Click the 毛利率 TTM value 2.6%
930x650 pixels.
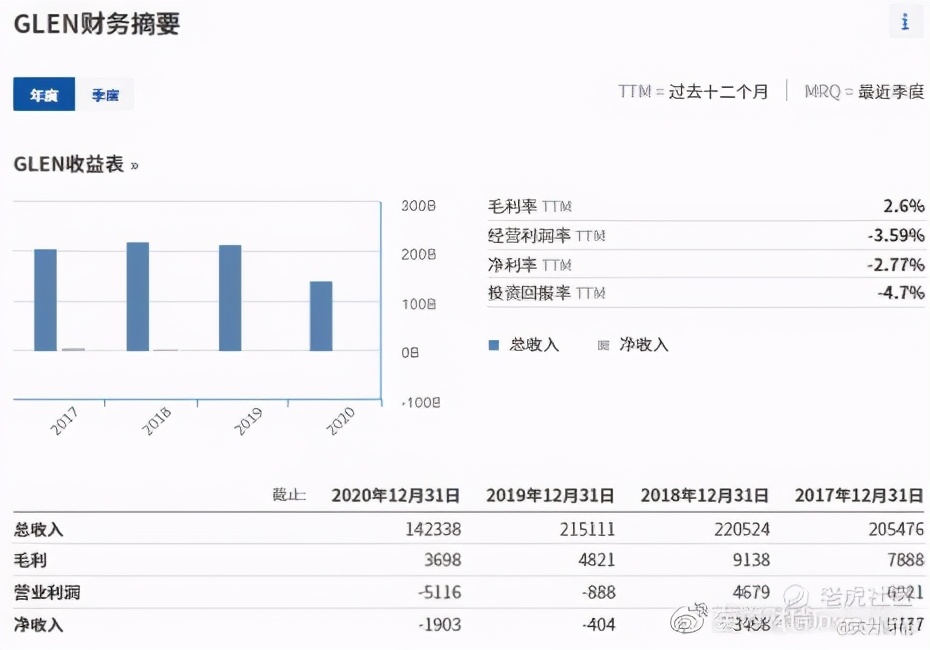[x=903, y=206]
